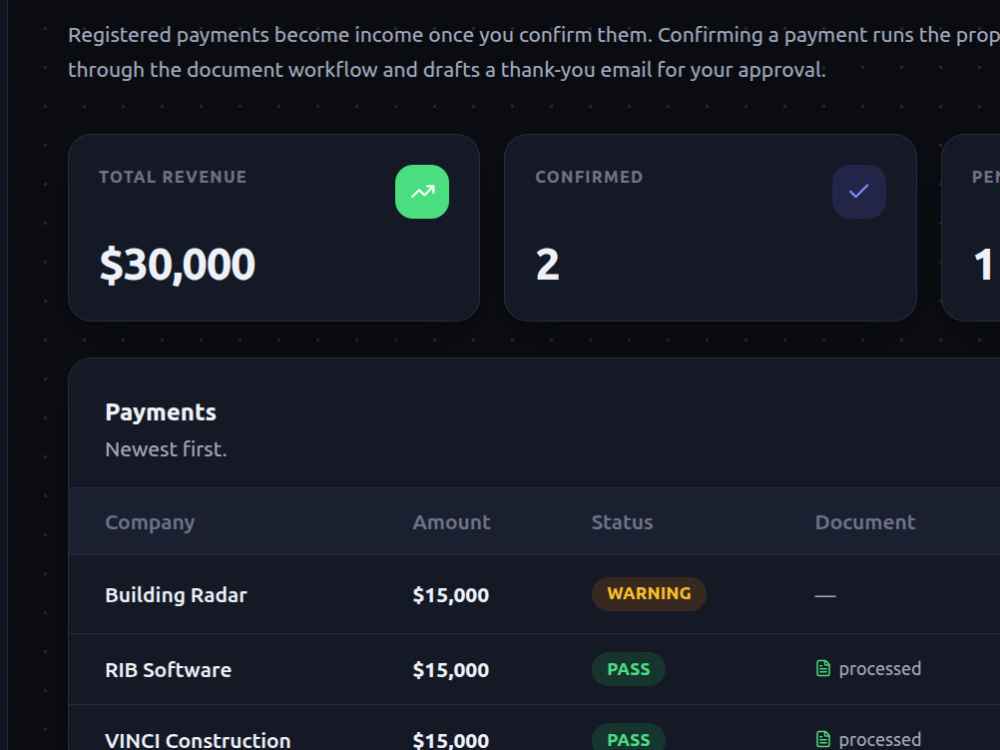Click RIB Software's $15,000 amount
The width and height of the screenshot is (1000, 750).
pyautogui.click(x=451, y=670)
